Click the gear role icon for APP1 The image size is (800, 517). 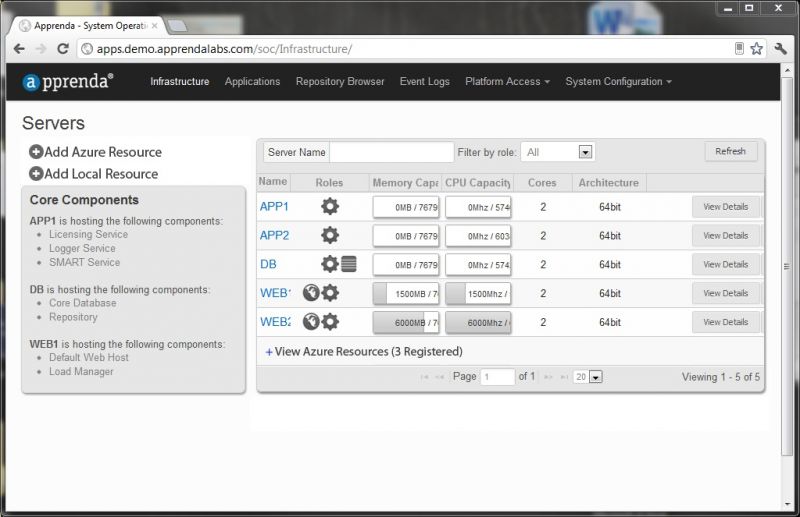tap(330, 206)
